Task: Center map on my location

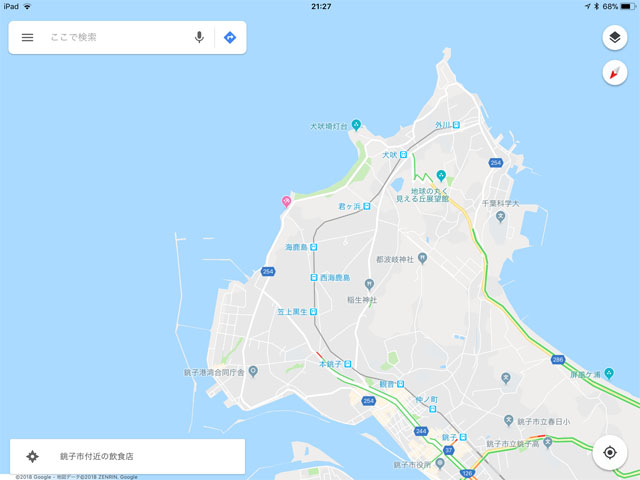Action: coord(610,453)
